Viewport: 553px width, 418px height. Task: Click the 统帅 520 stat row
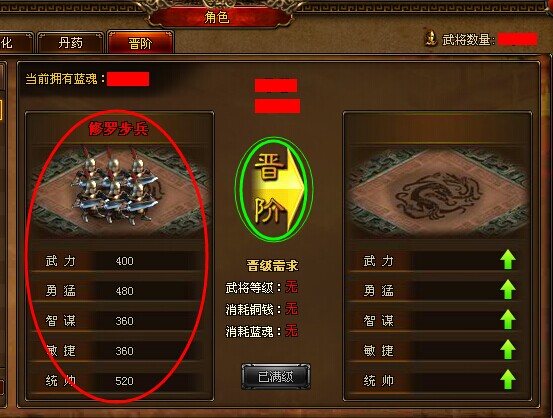coord(118,381)
